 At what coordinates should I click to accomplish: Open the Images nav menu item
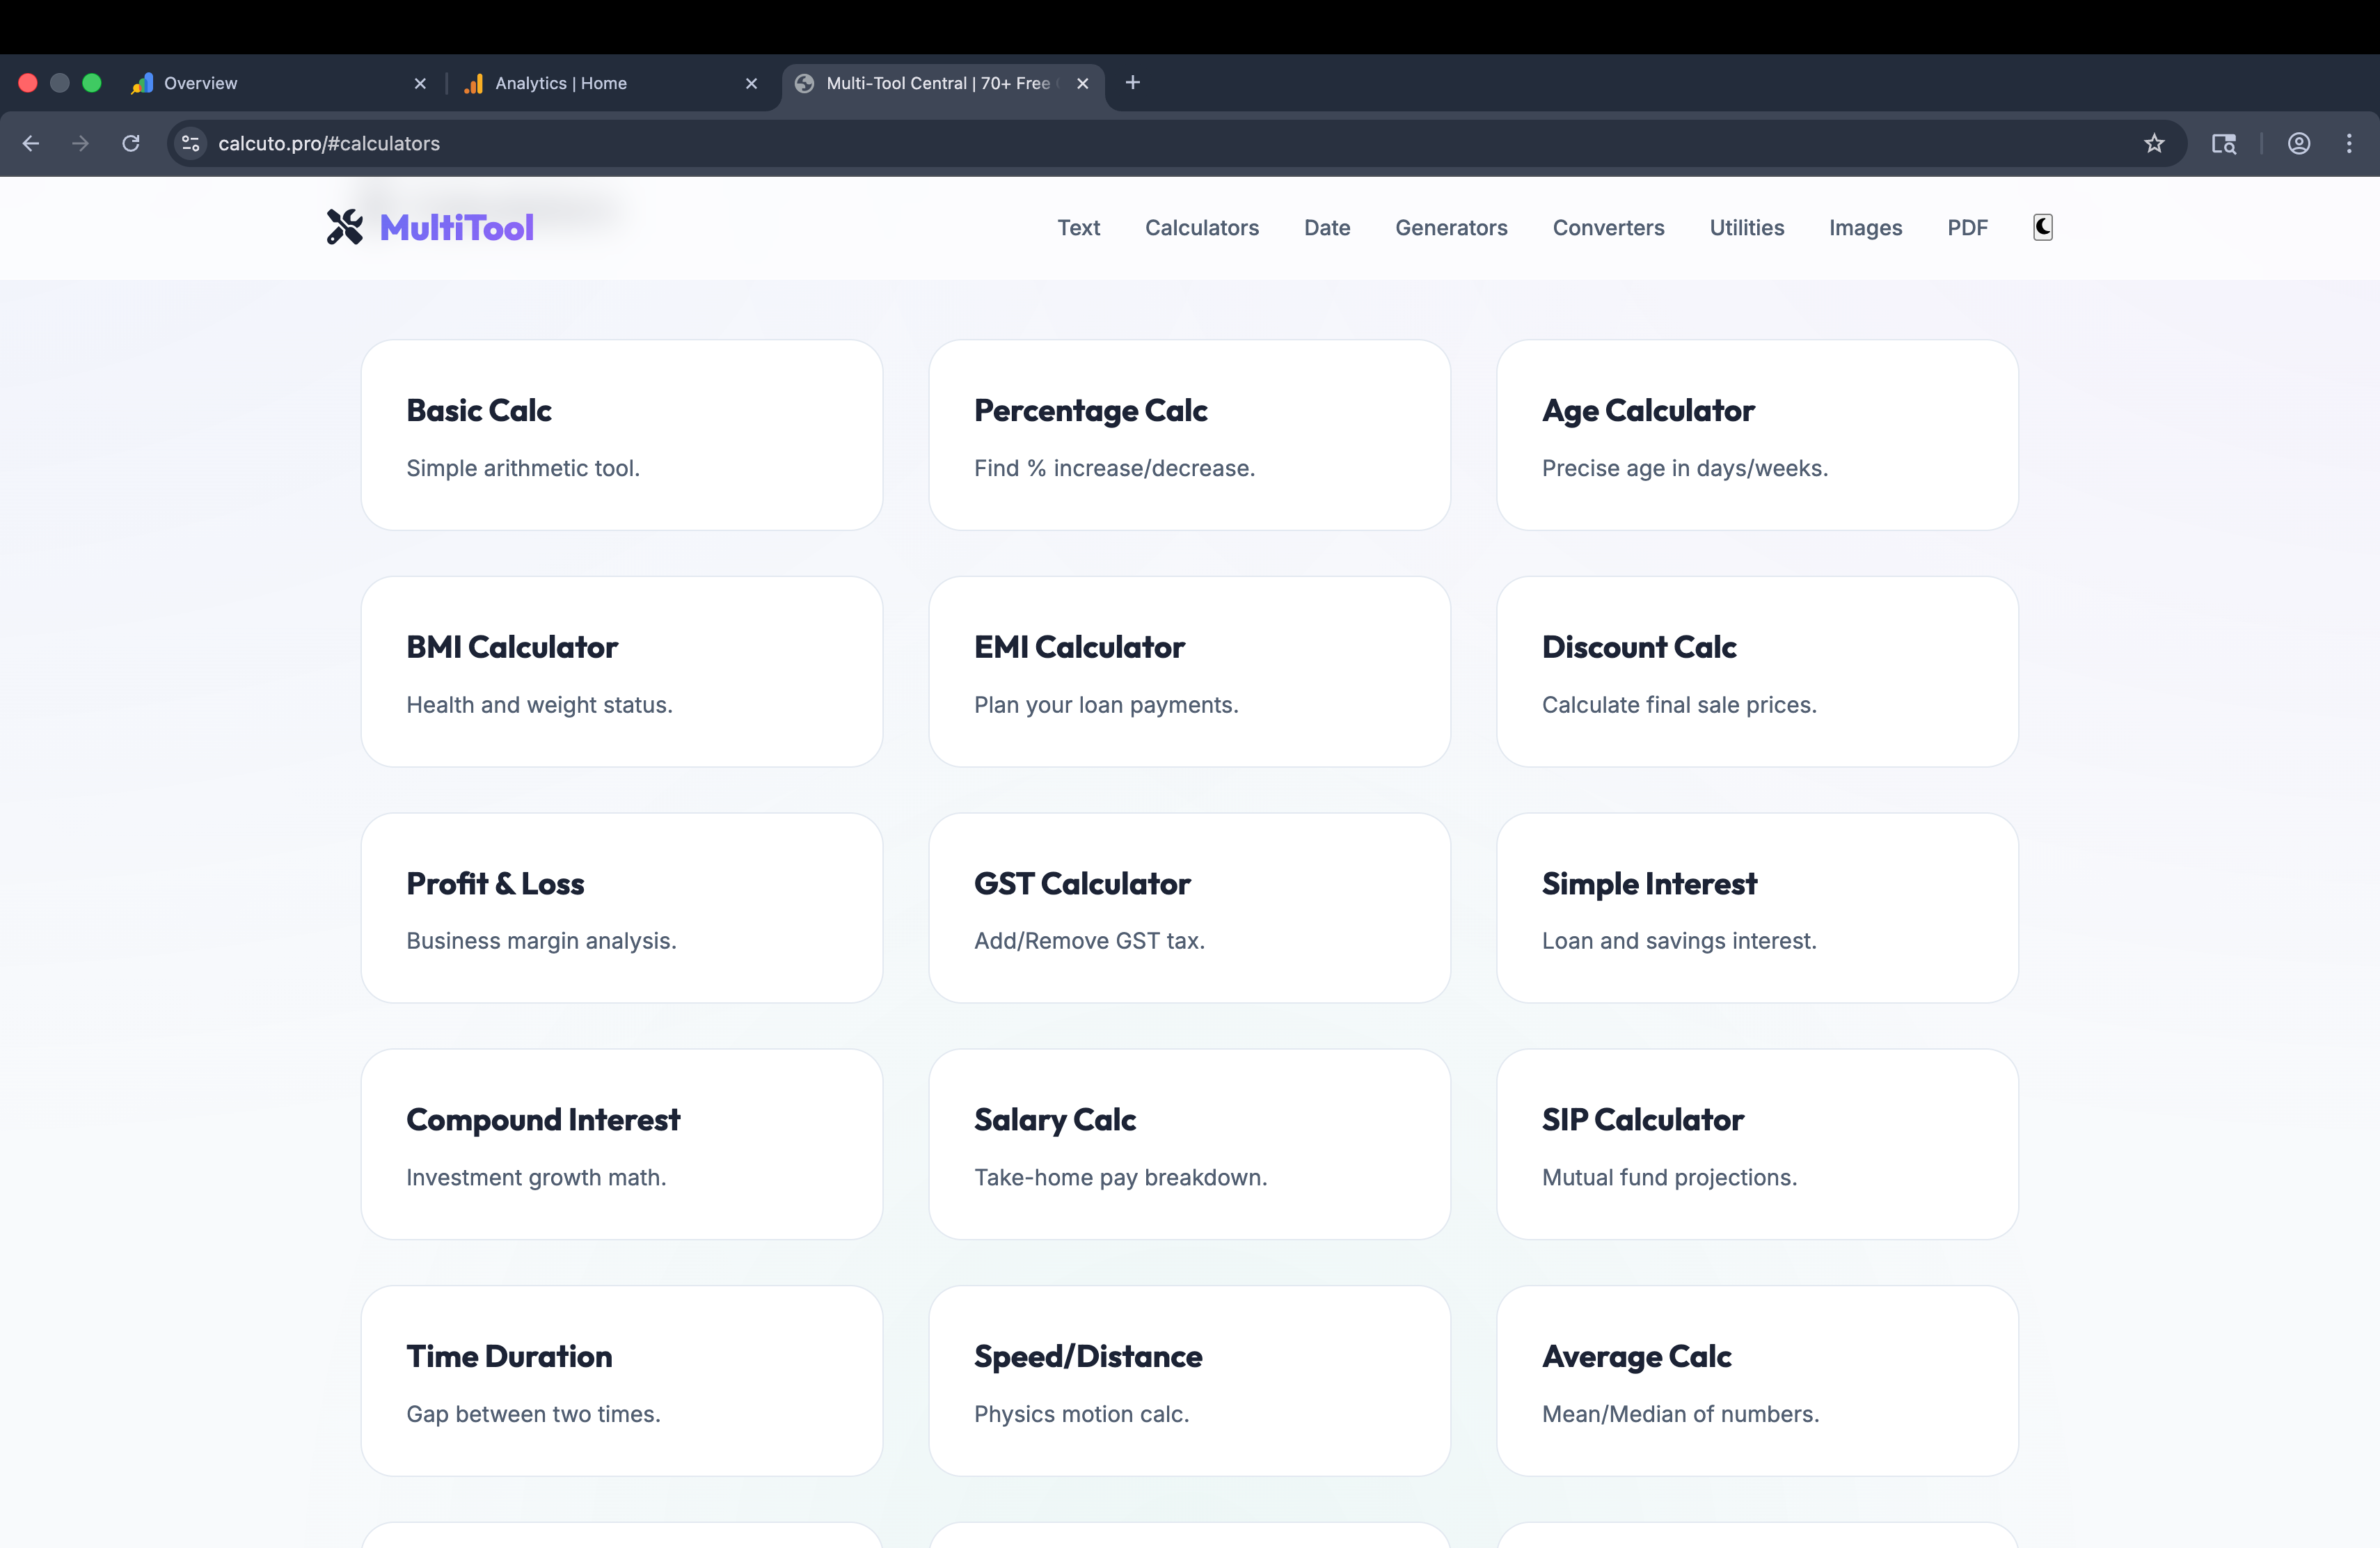pos(1865,228)
